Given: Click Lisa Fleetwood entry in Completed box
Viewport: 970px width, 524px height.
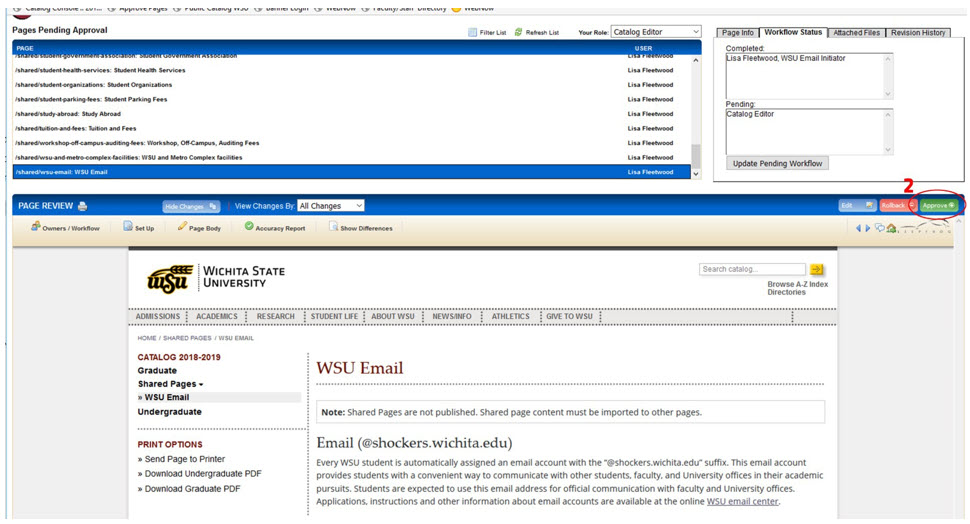Looking at the screenshot, I should (x=786, y=58).
